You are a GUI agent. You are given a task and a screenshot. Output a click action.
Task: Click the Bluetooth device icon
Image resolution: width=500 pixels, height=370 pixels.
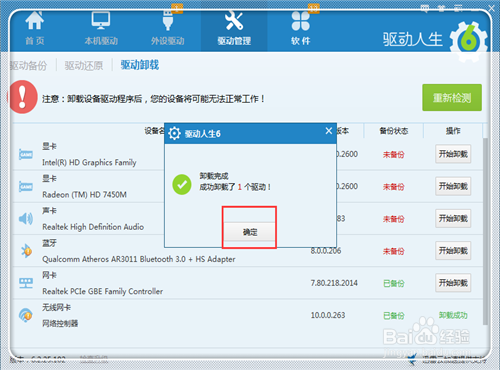26,251
